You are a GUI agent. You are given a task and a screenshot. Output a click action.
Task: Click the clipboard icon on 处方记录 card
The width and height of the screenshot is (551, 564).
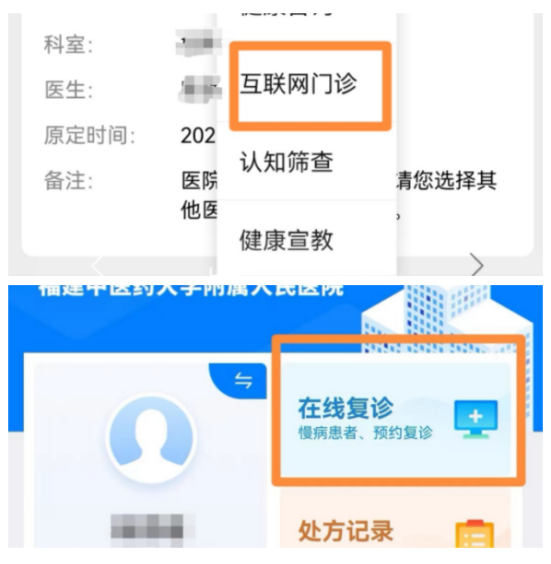[474, 535]
